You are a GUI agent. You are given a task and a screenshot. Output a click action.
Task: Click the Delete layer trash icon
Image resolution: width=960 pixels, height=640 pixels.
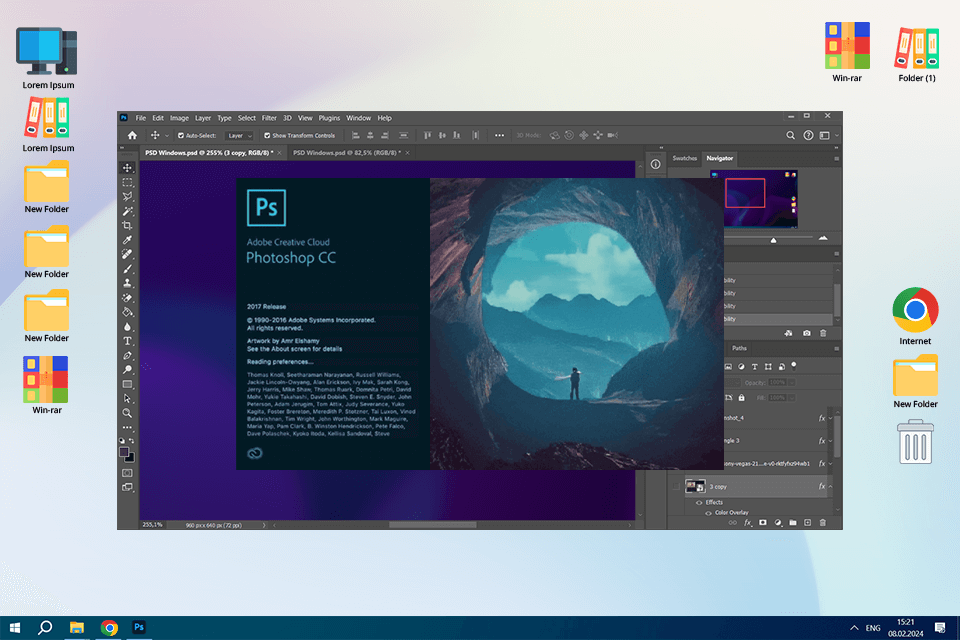point(823,523)
